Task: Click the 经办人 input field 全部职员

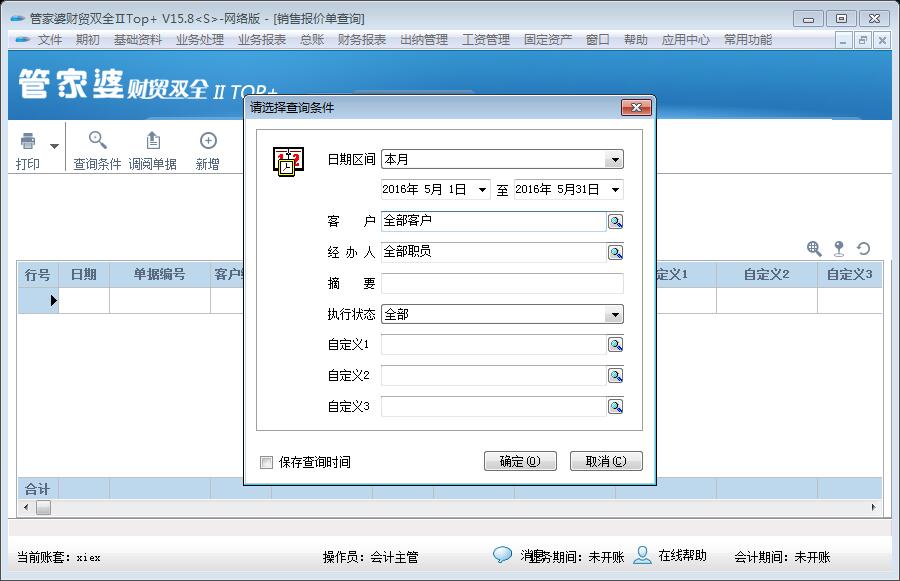Action: click(494, 253)
